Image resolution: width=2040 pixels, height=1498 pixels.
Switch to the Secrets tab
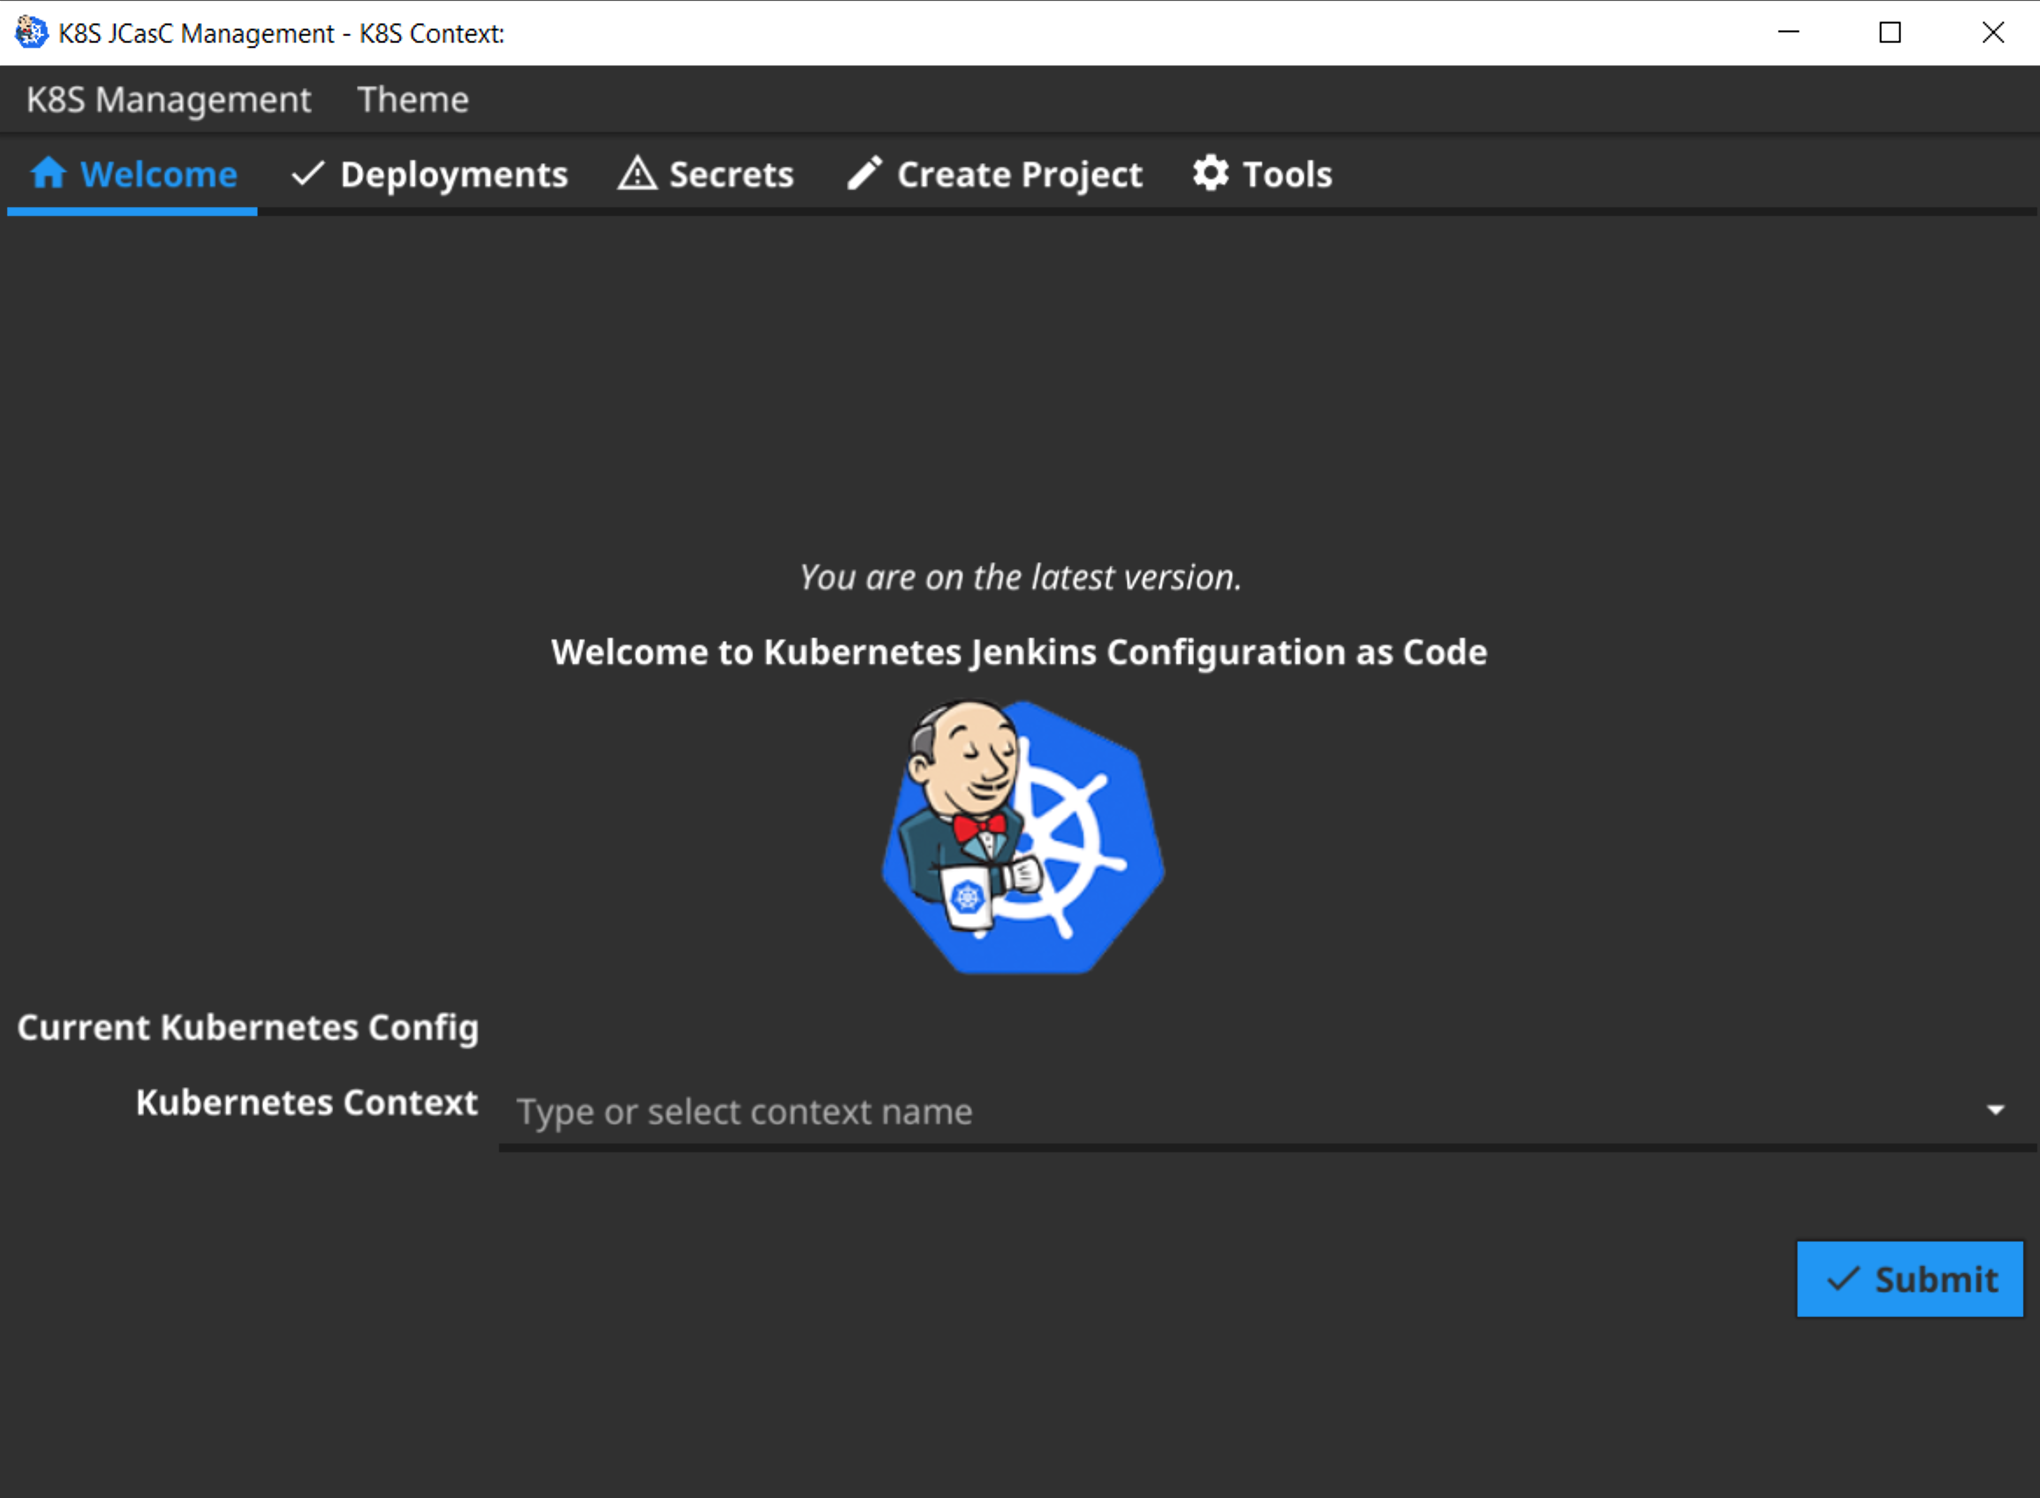tap(730, 174)
